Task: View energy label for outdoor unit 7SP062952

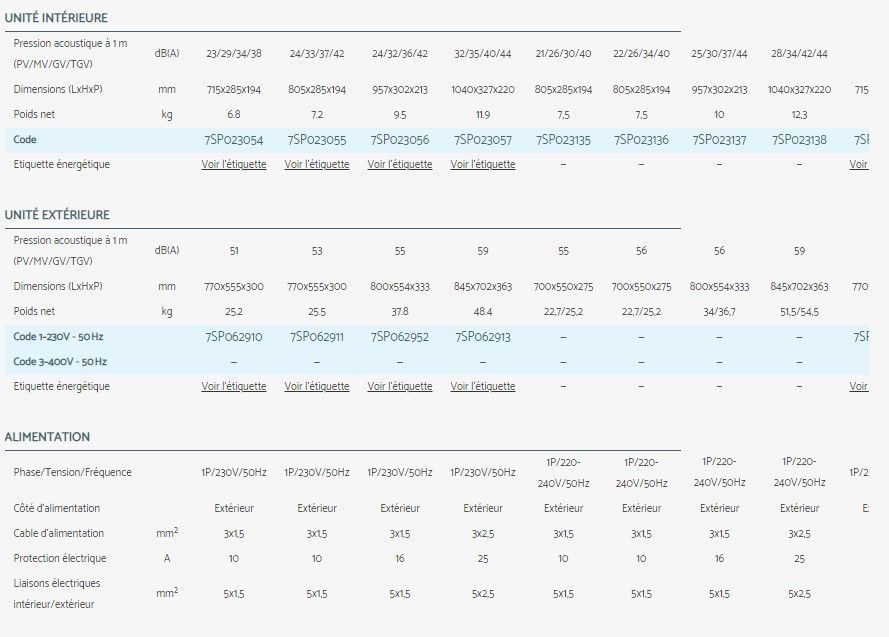Action: [400, 386]
